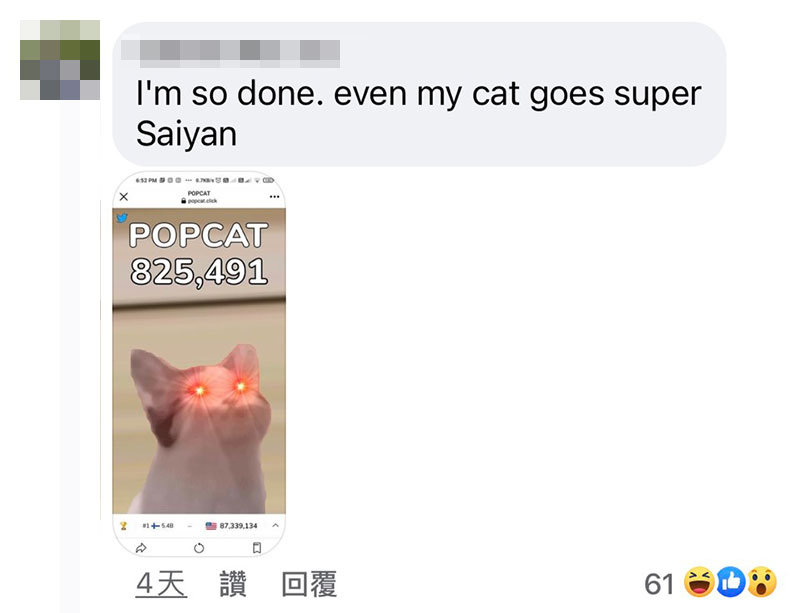
Task: Click the bookmark icon in bottom bar
Action: click(x=257, y=548)
